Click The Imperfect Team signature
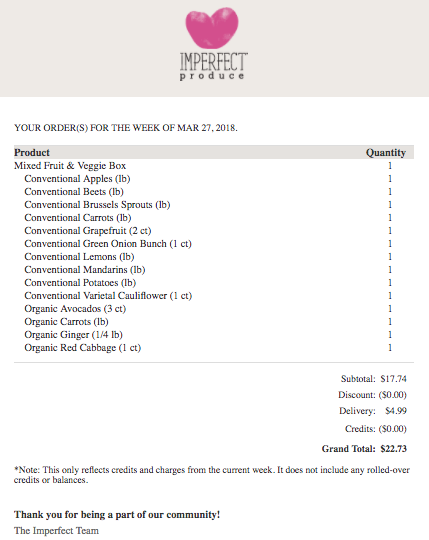The image size is (429, 540). click(x=56, y=531)
